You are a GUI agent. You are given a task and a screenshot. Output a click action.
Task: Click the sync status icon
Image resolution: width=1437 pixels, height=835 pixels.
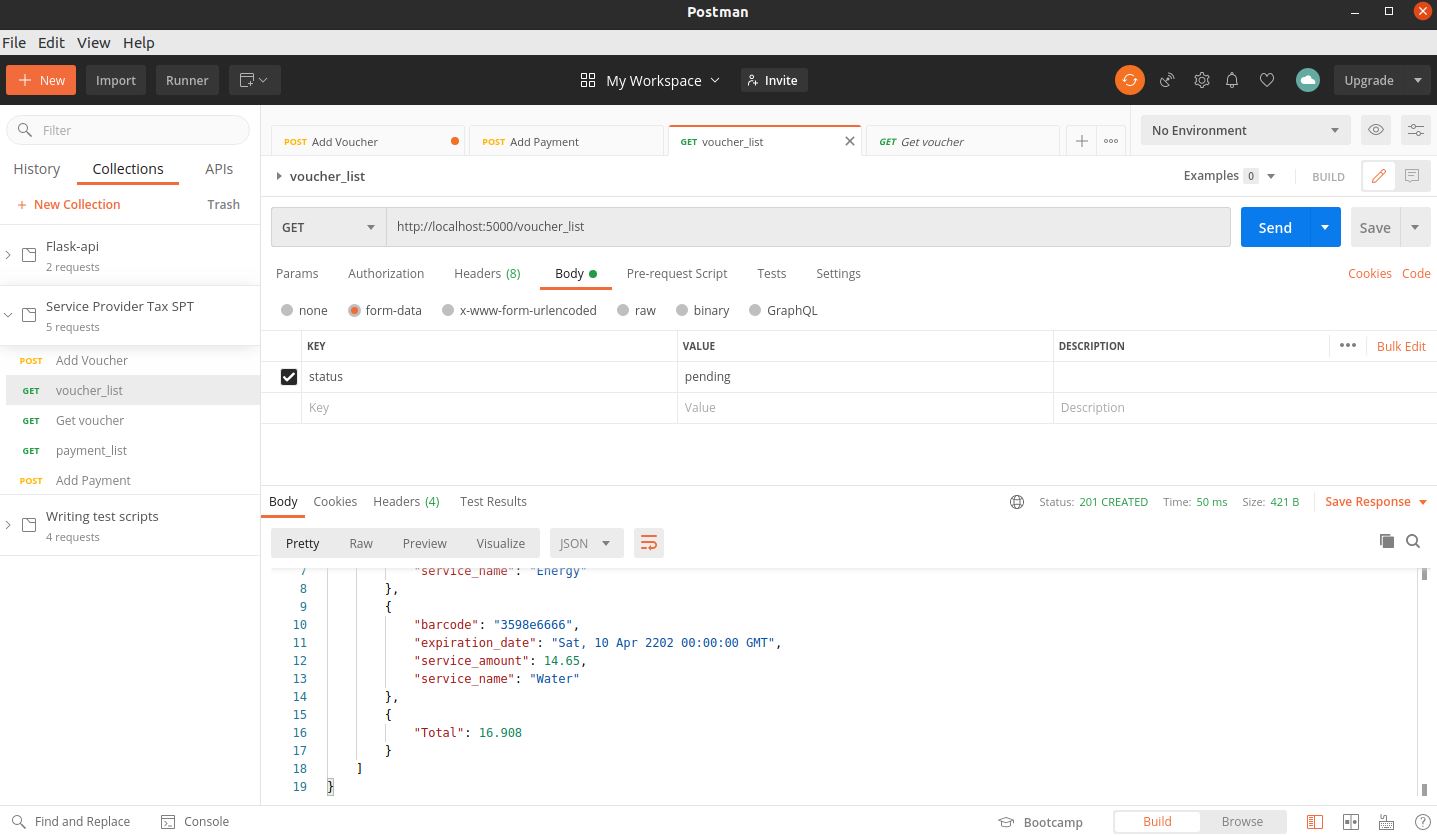pos(1129,80)
